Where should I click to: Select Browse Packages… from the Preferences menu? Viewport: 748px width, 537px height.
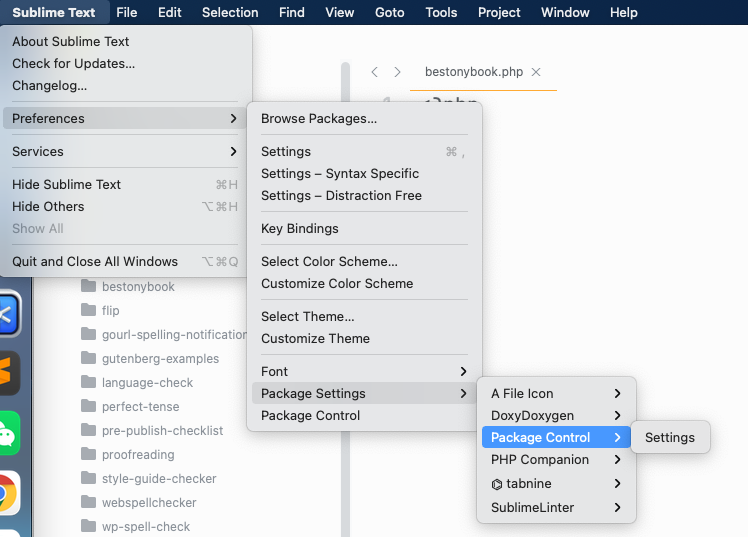pos(319,119)
